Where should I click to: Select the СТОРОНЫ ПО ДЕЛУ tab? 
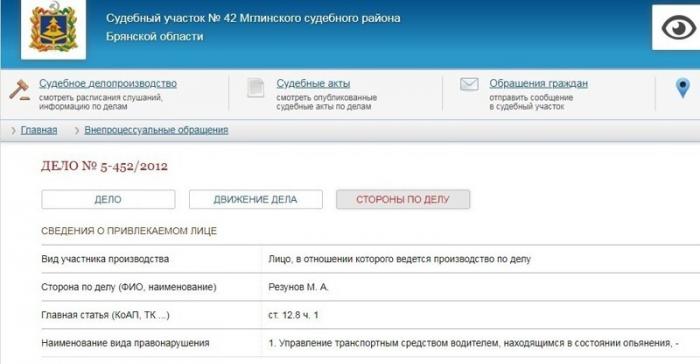coord(403,199)
